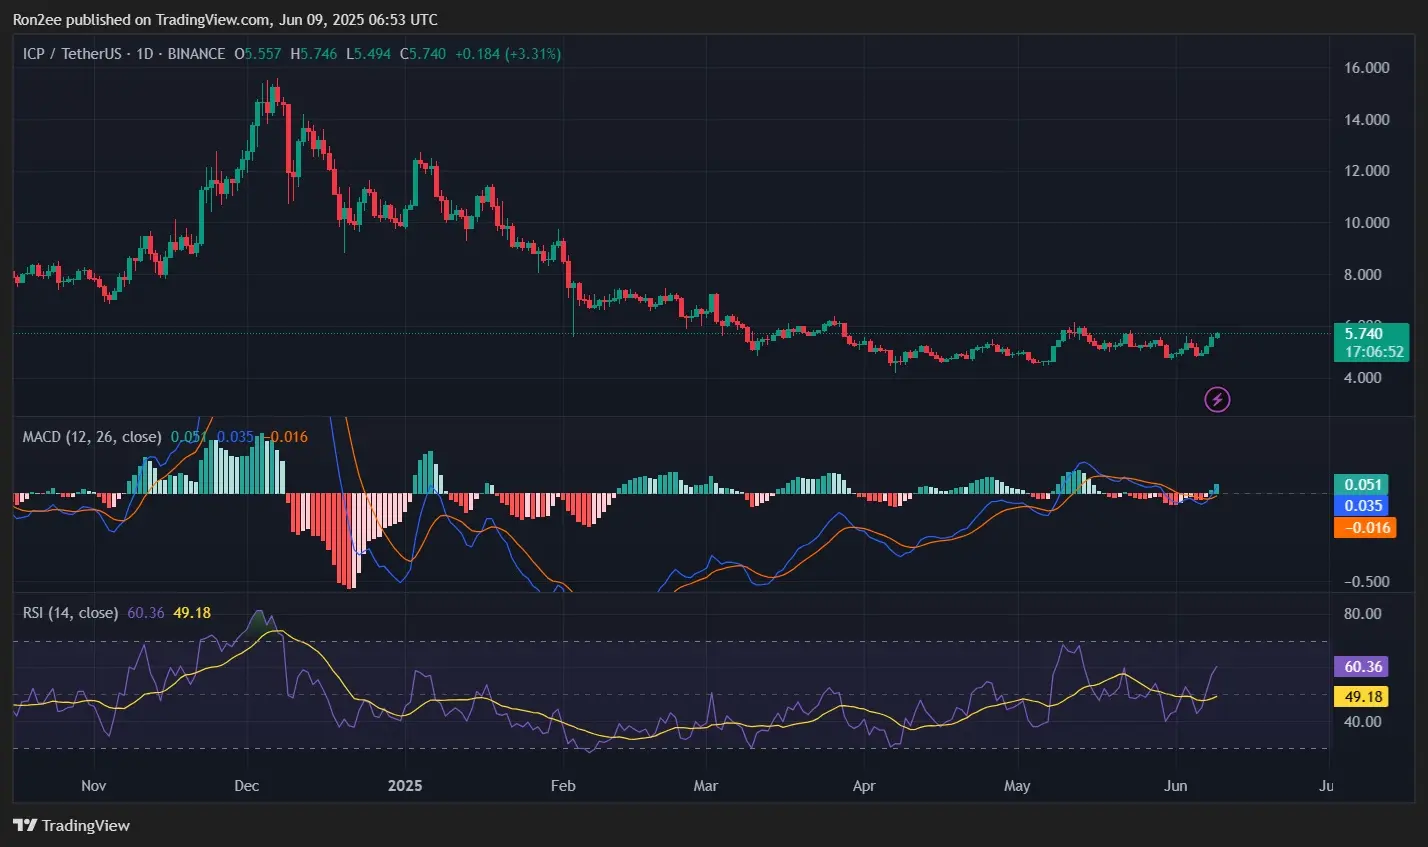
Task: Click the blue 0.035 MACD value label
Action: [1363, 506]
